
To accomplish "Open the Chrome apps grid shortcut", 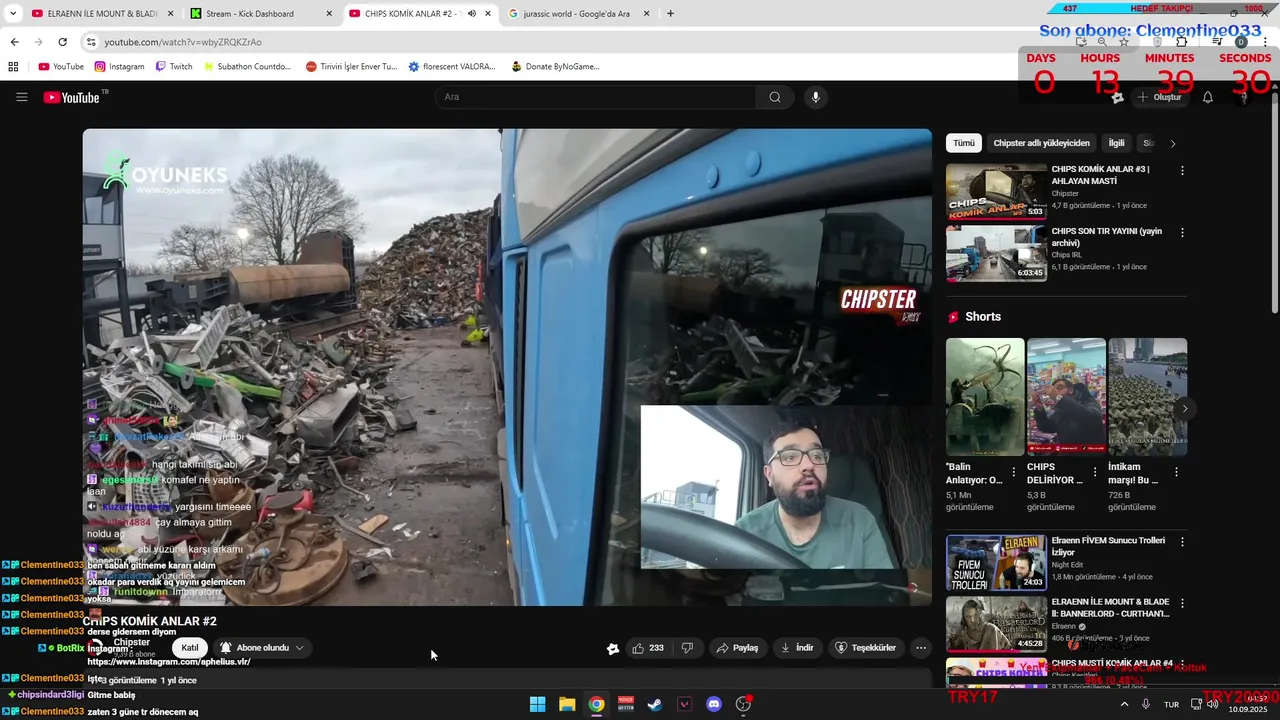I will 13,67.
